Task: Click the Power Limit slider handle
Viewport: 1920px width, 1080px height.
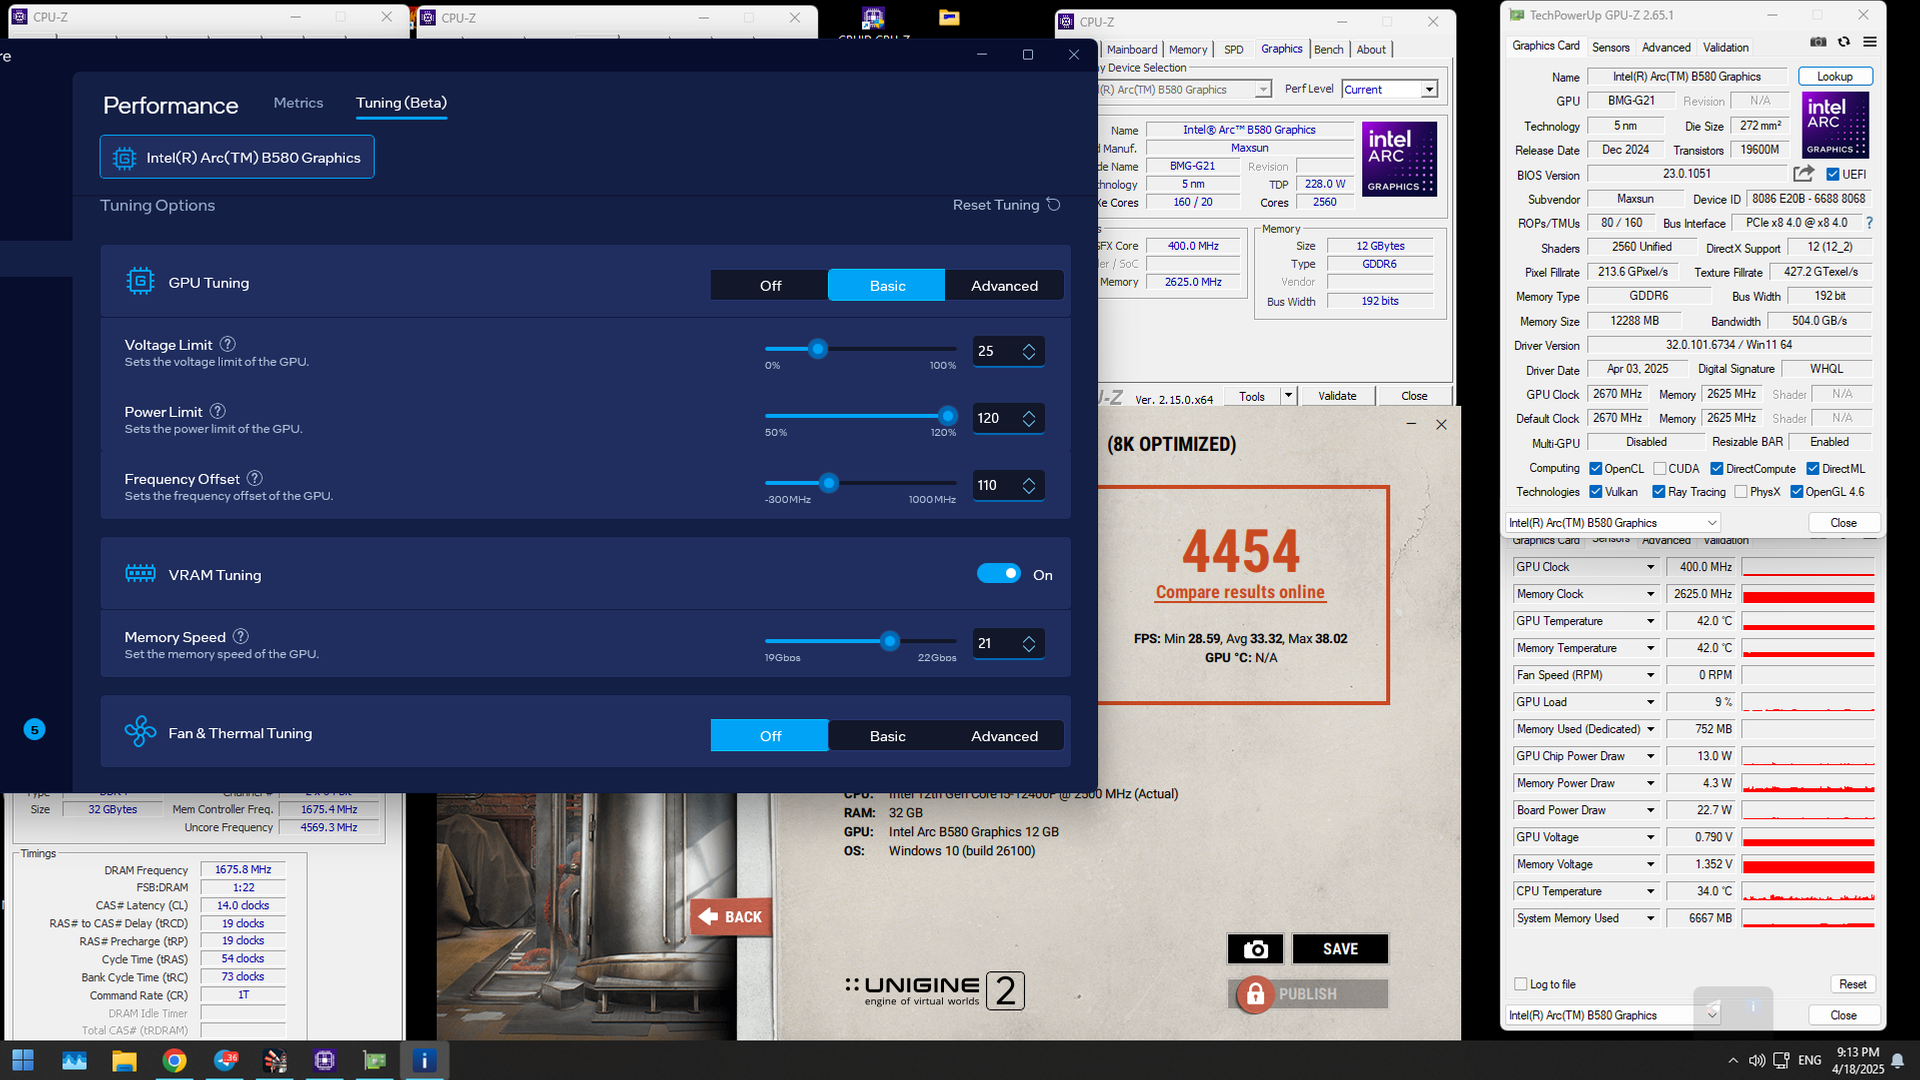Action: (948, 416)
